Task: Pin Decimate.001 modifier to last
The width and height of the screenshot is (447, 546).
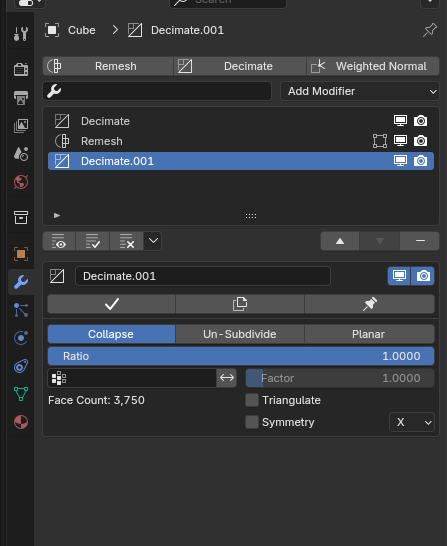Action: pos(370,304)
